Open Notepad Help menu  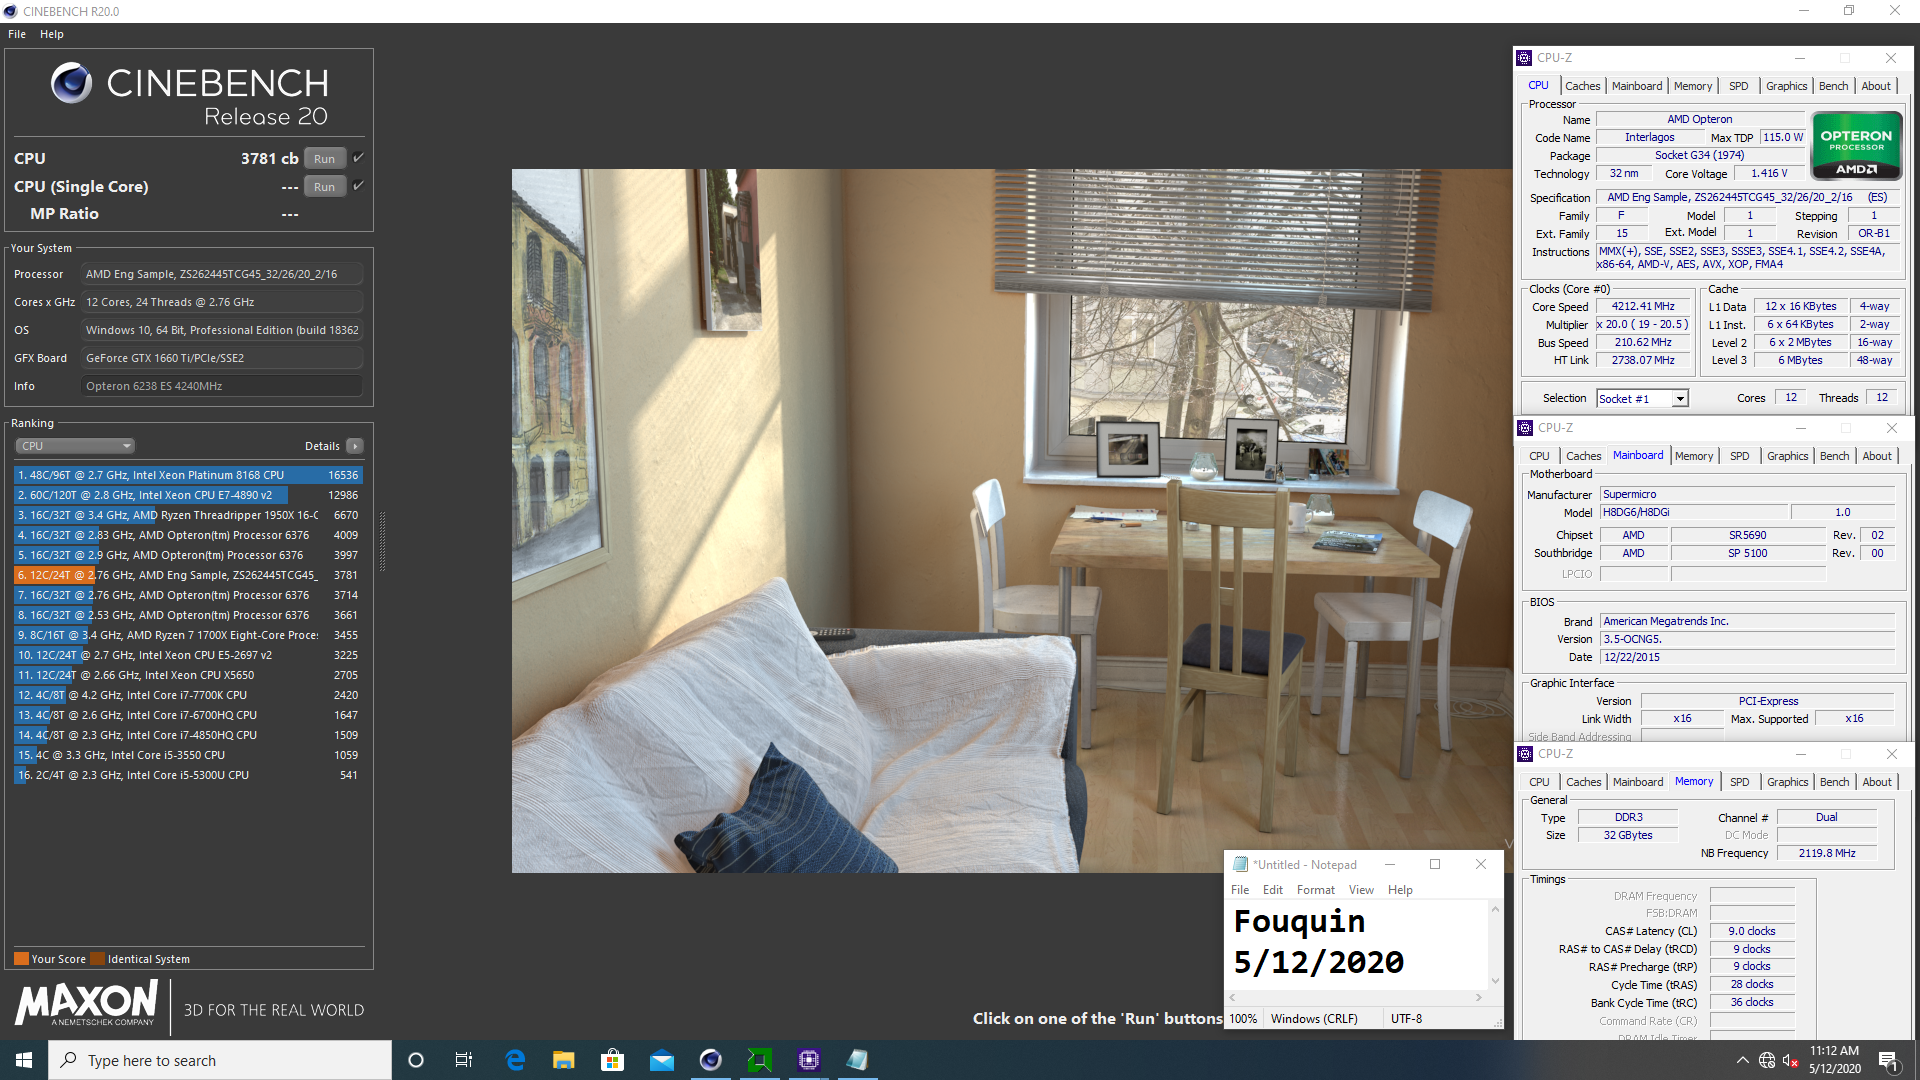(1400, 890)
